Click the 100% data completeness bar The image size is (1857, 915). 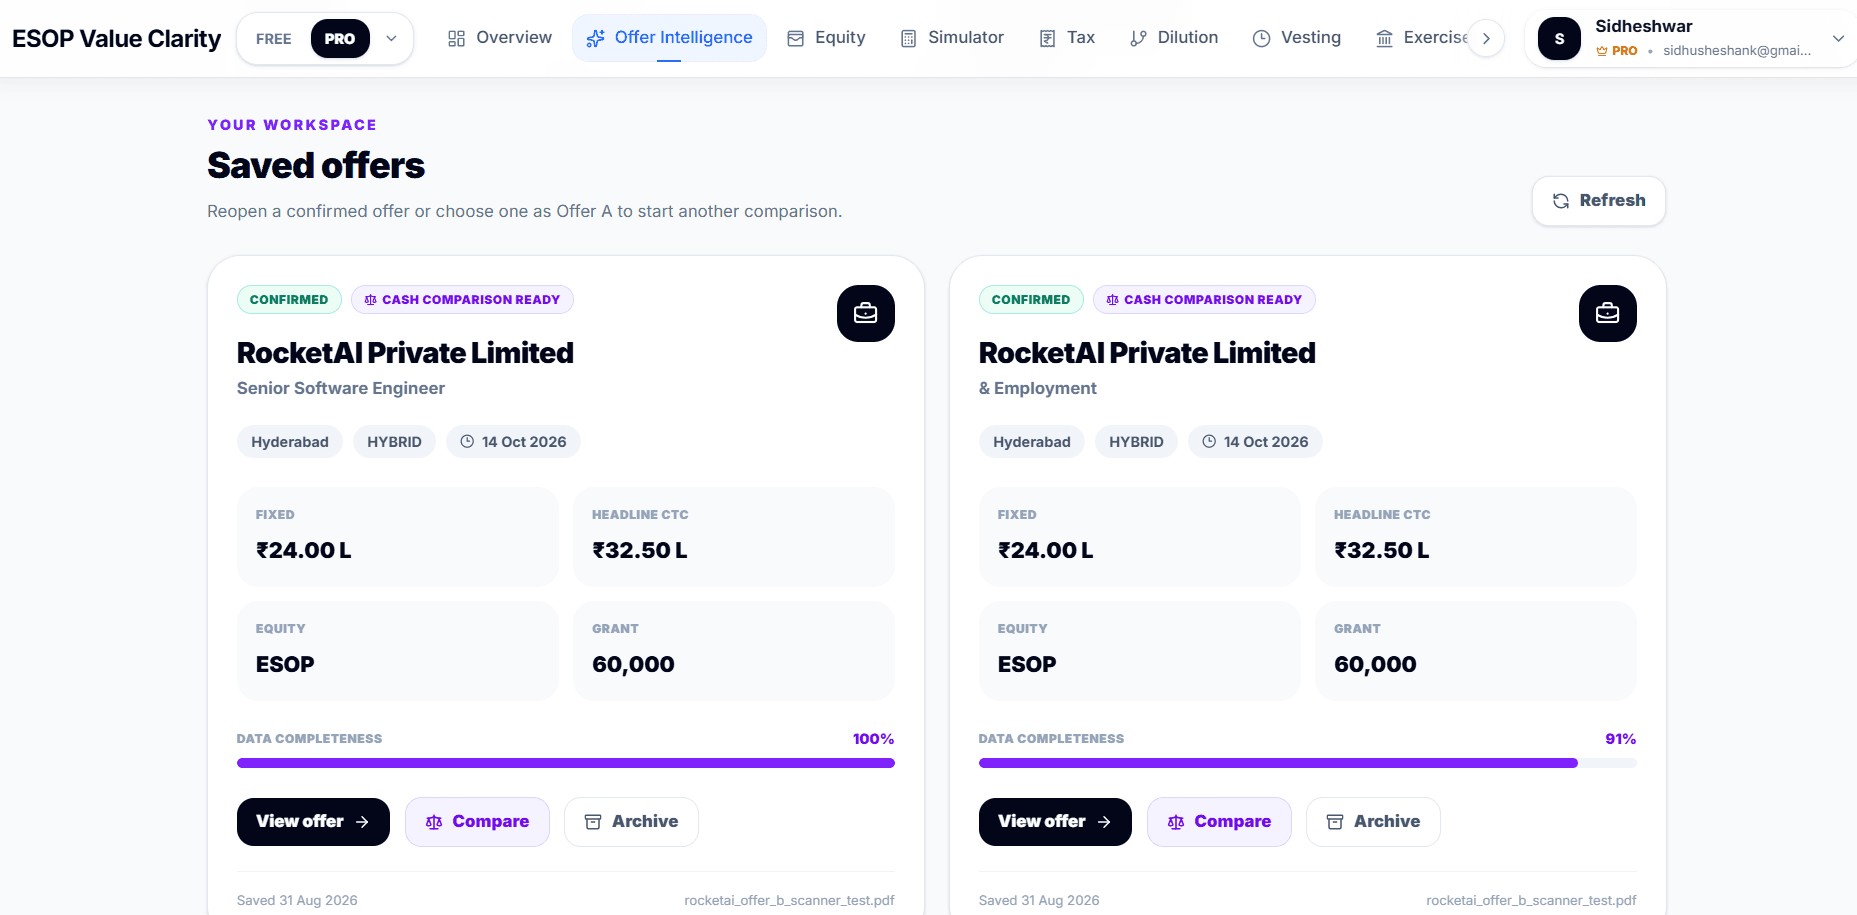(566, 763)
